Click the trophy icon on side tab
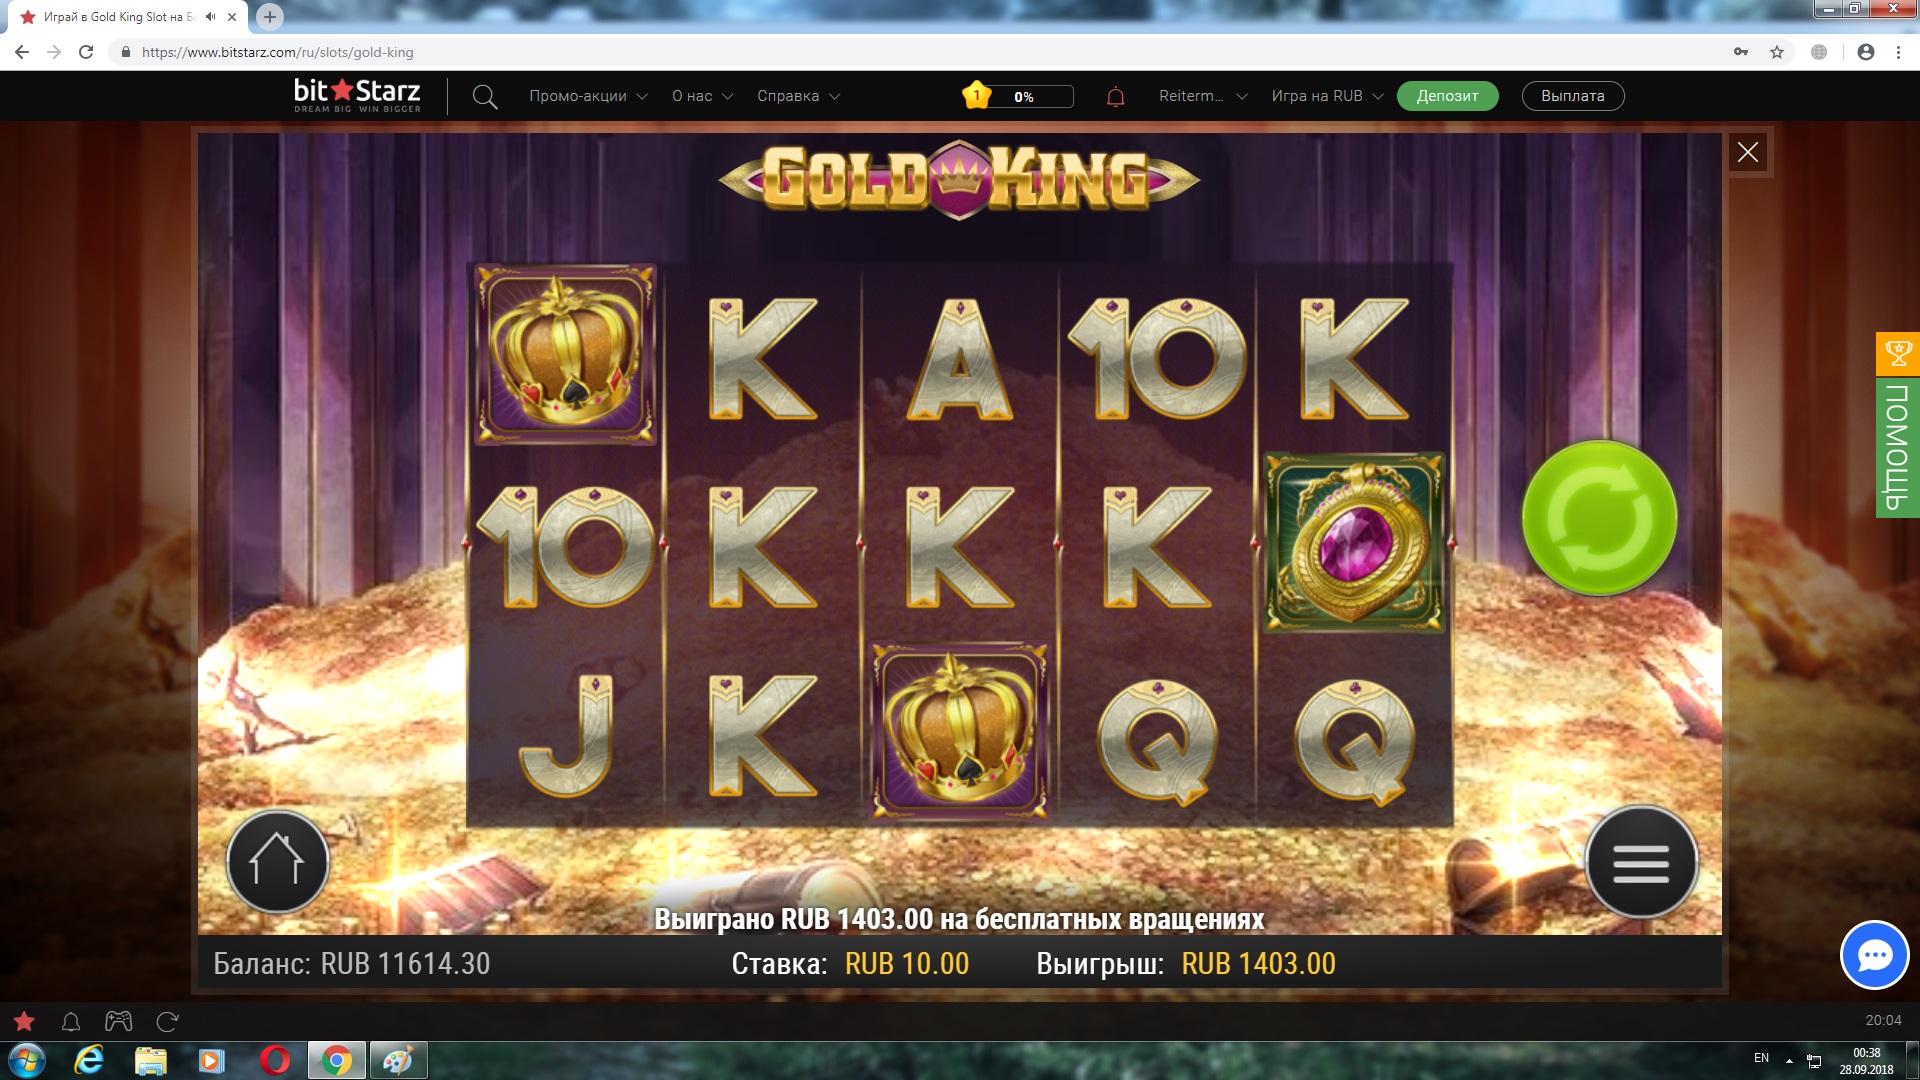The image size is (1920, 1080). click(x=1898, y=353)
